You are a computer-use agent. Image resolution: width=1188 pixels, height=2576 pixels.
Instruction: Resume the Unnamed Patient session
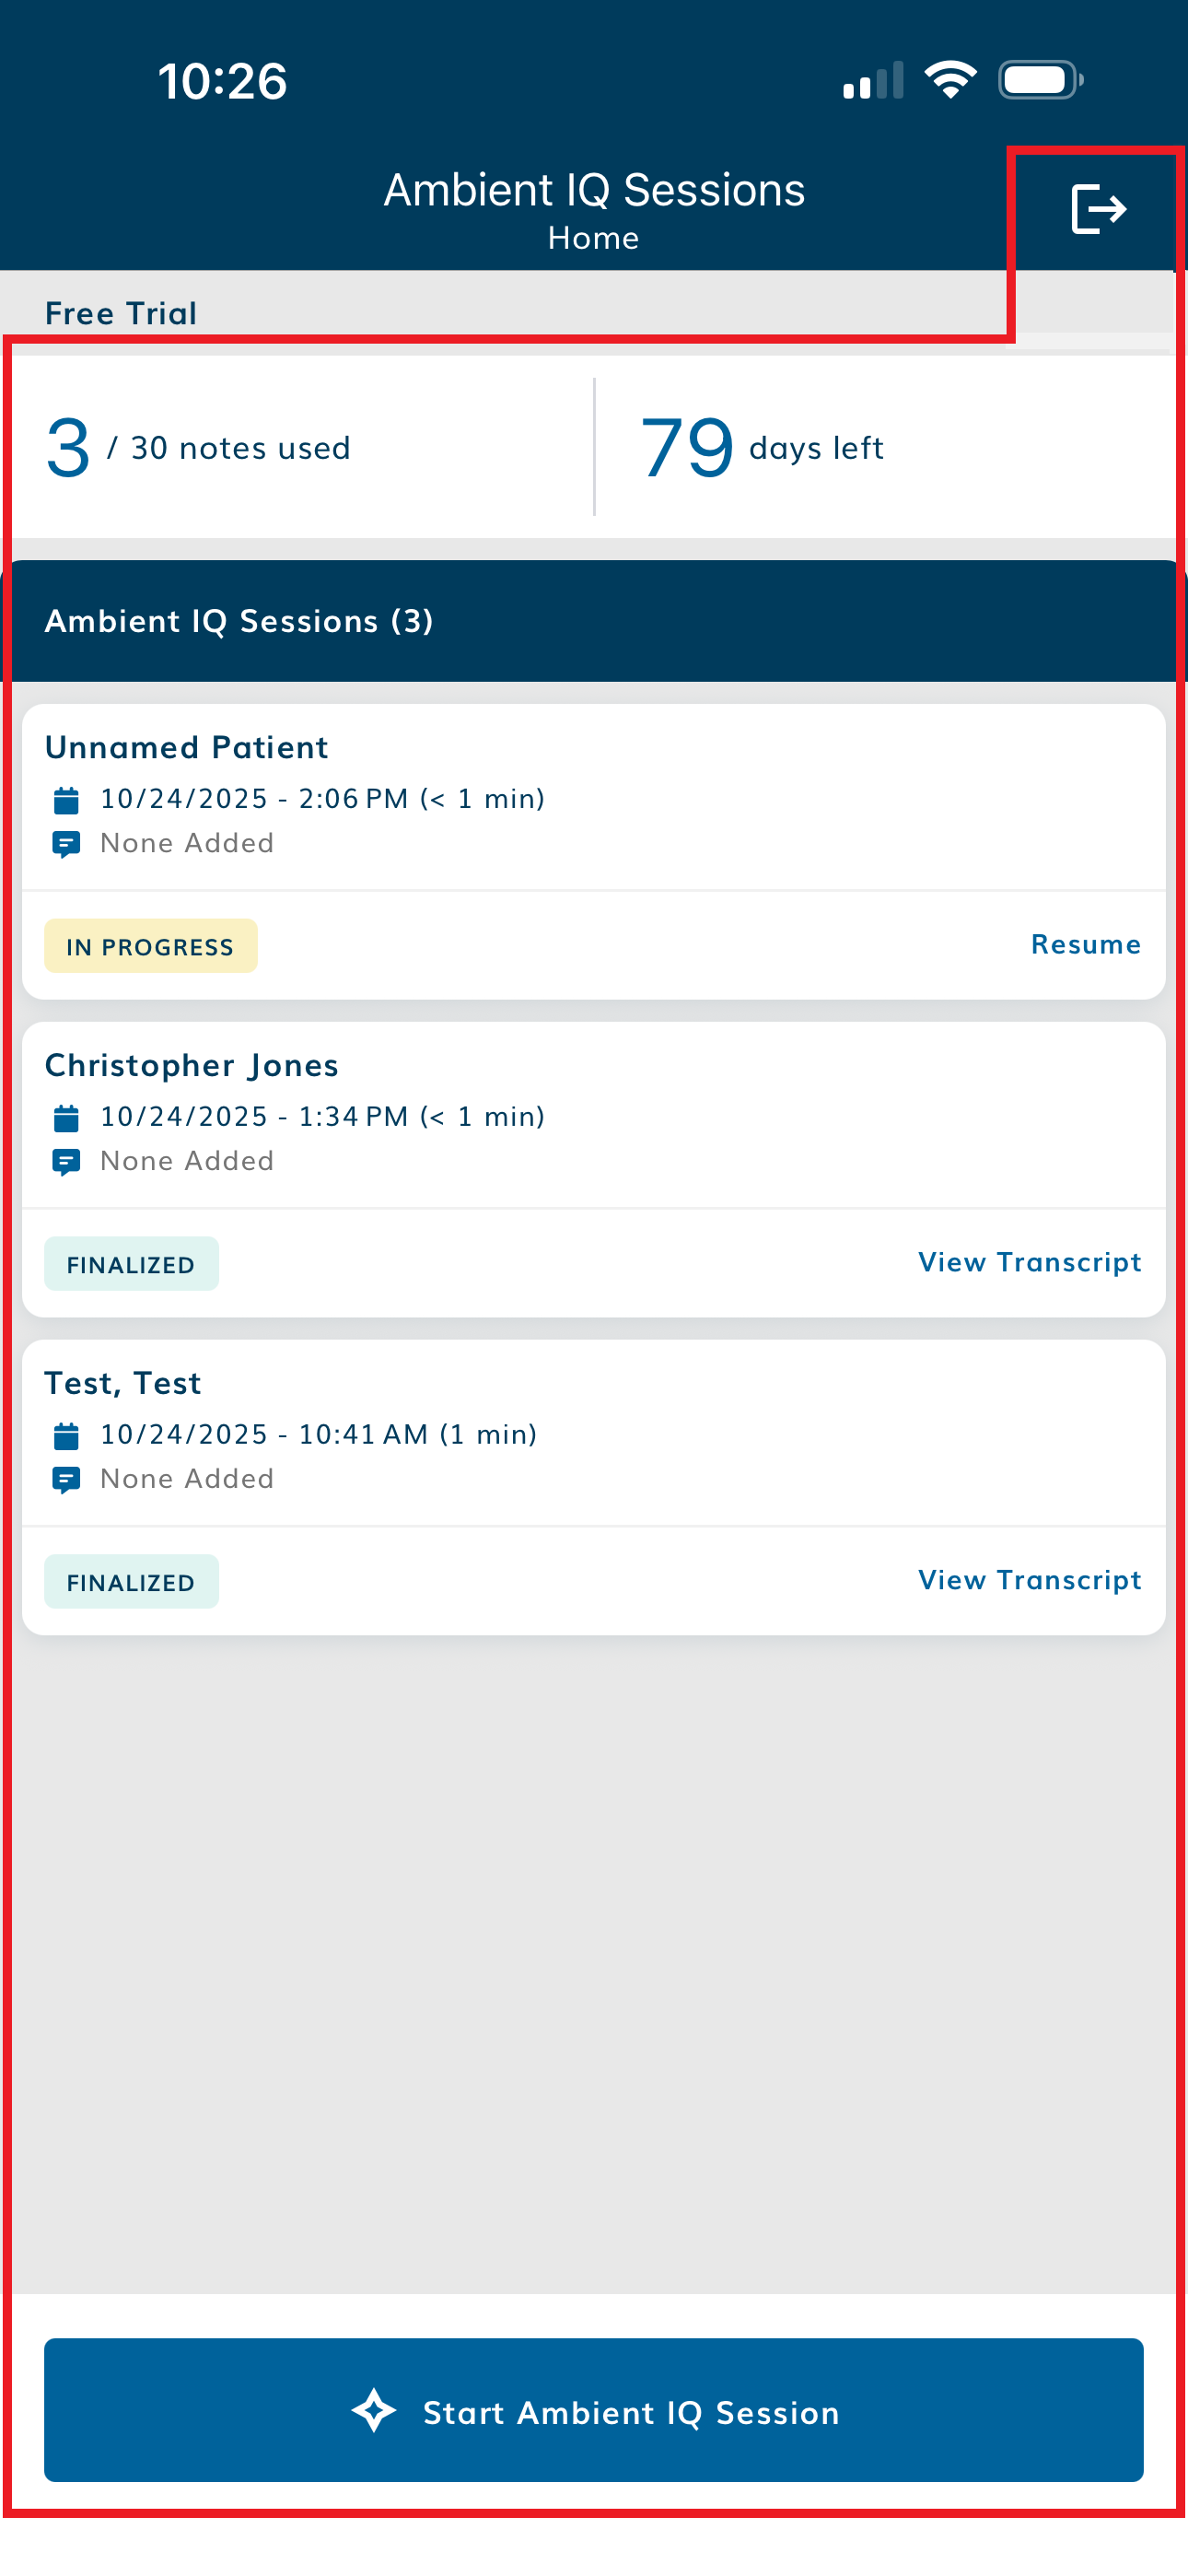1085,945
